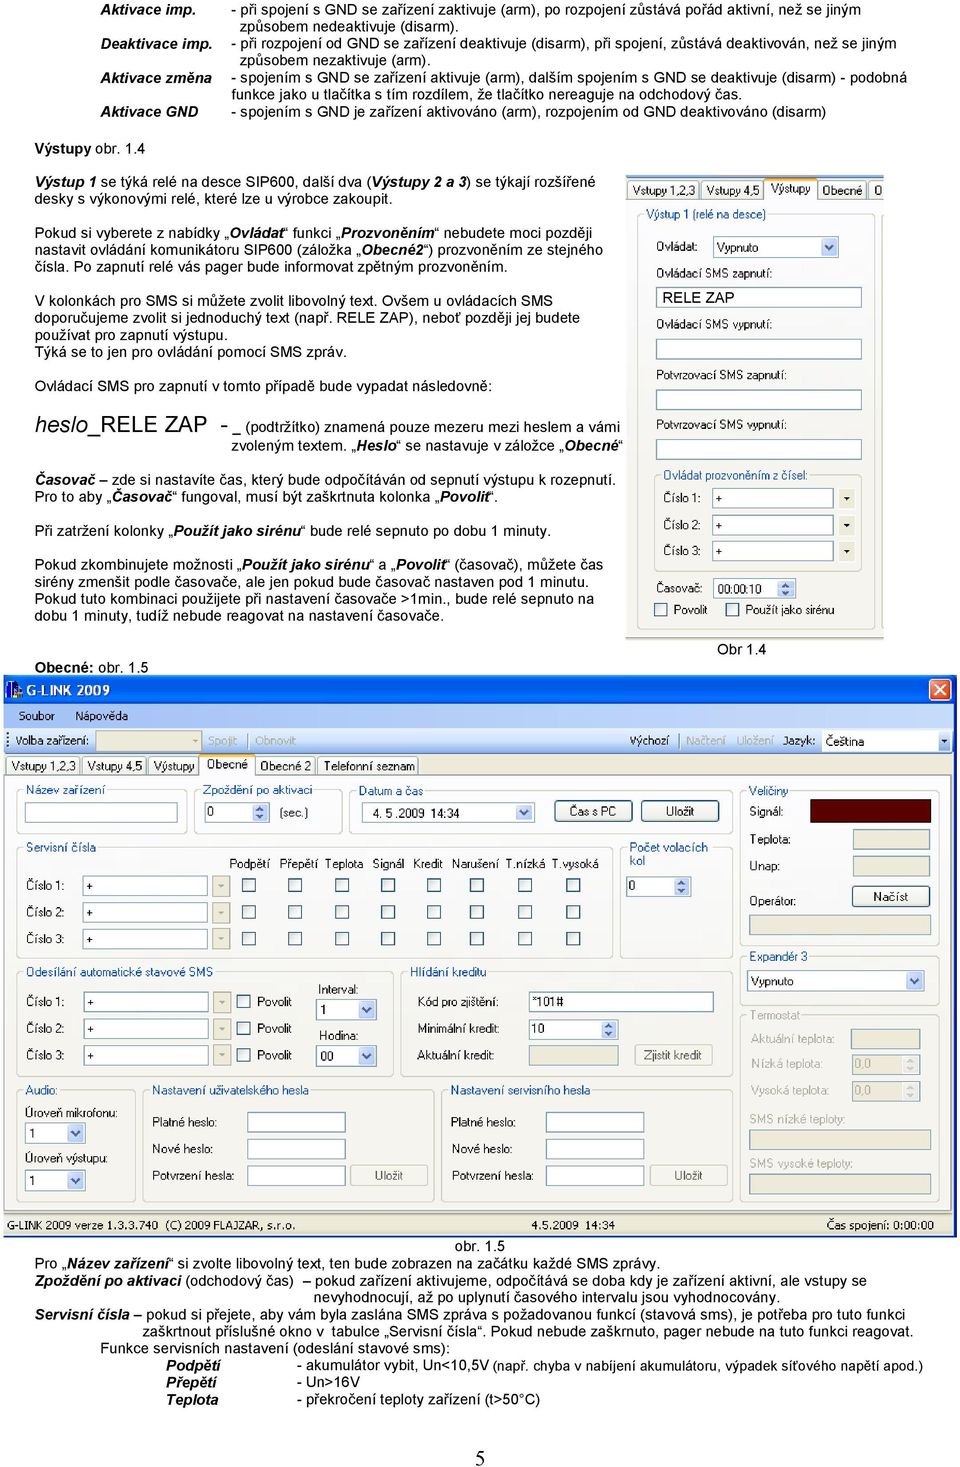The width and height of the screenshot is (960, 1467).
Task: Click the Výchozí toolbar button
Action: coord(649,741)
